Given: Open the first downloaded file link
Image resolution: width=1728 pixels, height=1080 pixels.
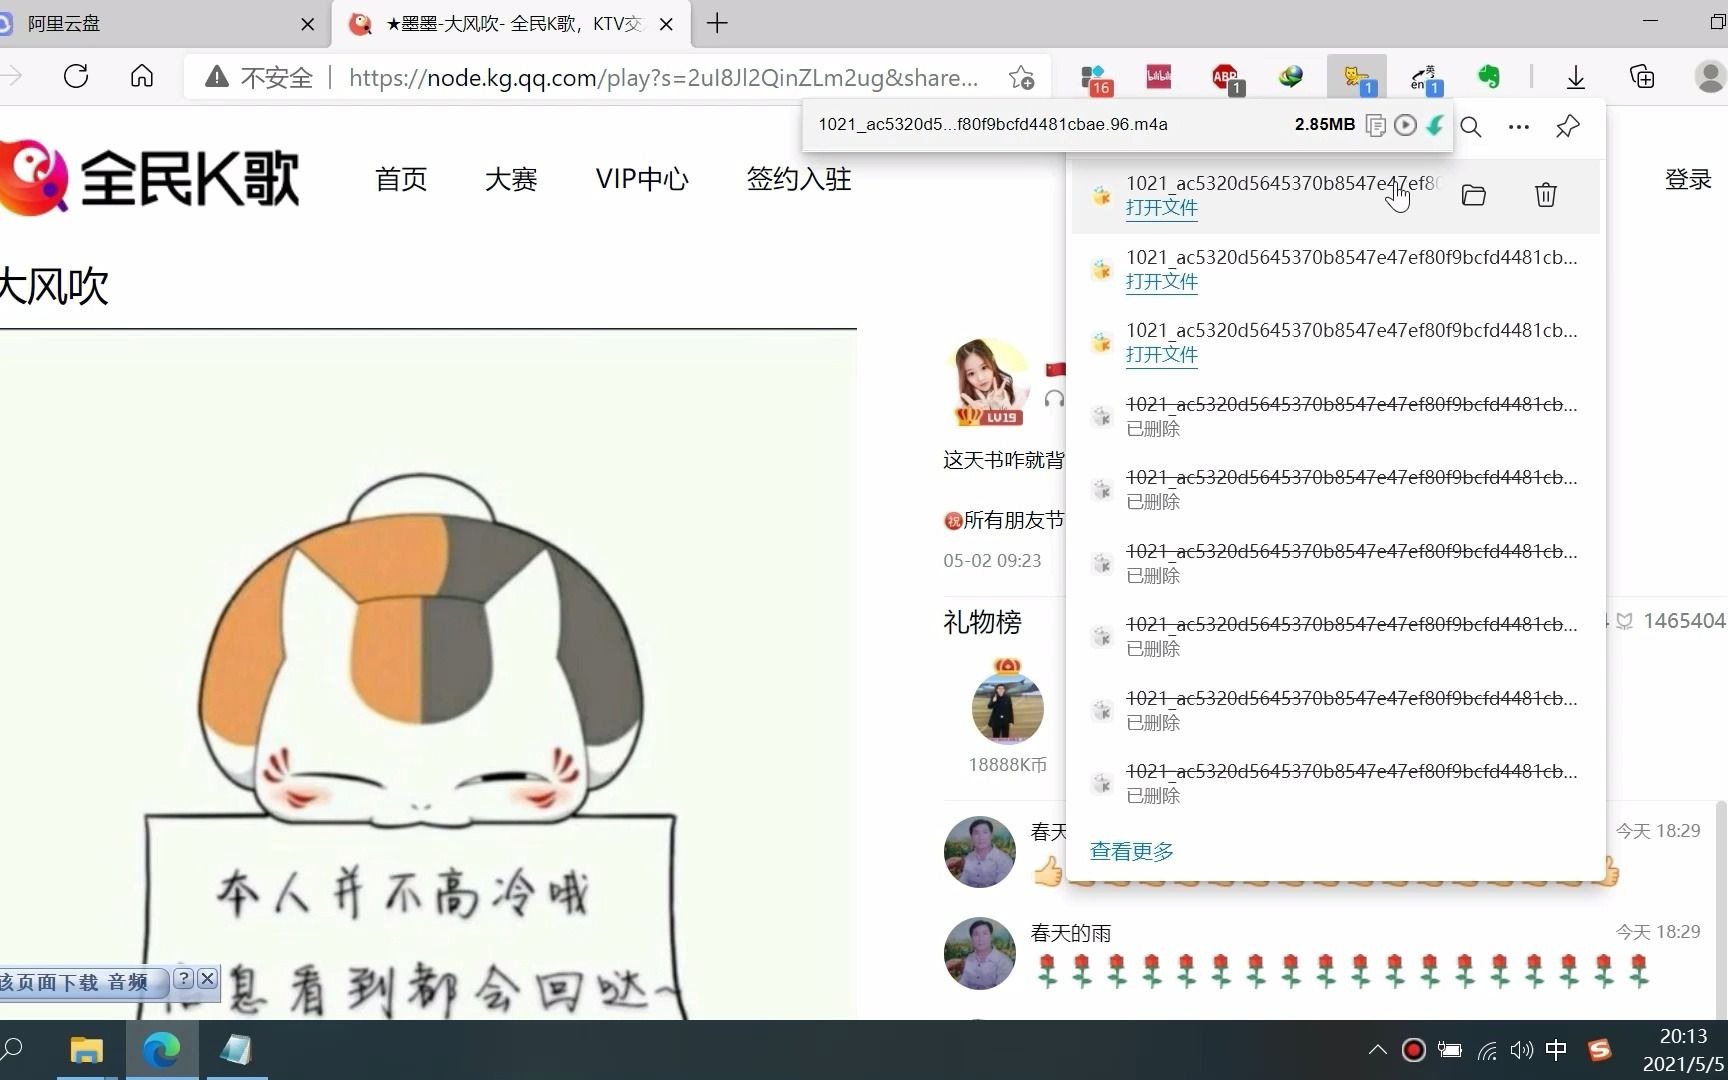Looking at the screenshot, I should pos(1161,208).
